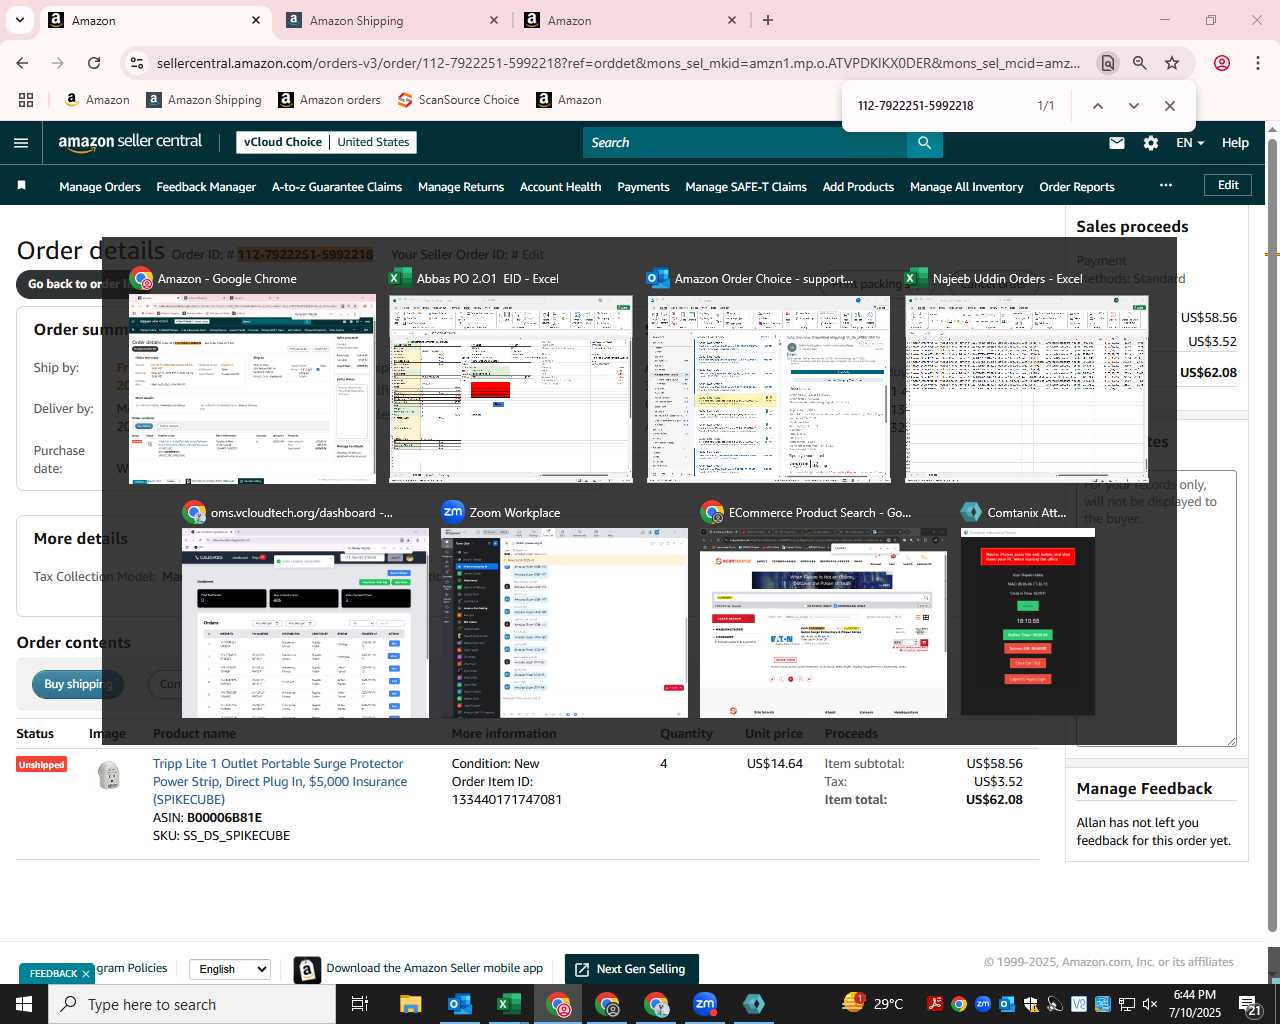Click the Windows Start button

(x=24, y=1004)
